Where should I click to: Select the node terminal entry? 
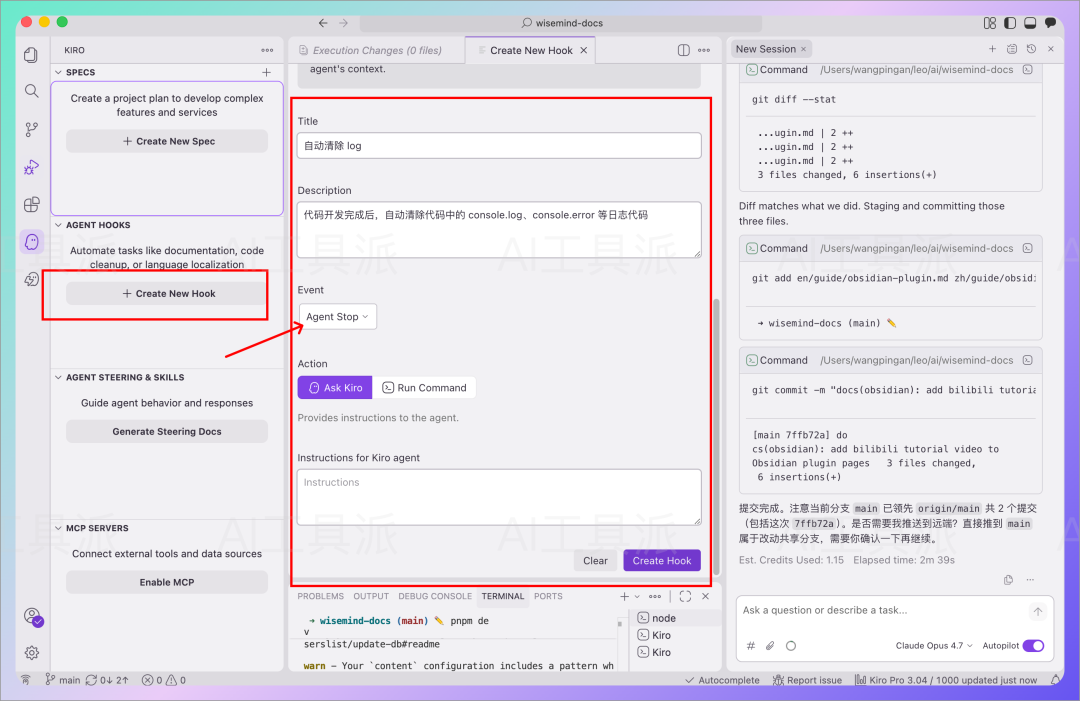coord(675,618)
